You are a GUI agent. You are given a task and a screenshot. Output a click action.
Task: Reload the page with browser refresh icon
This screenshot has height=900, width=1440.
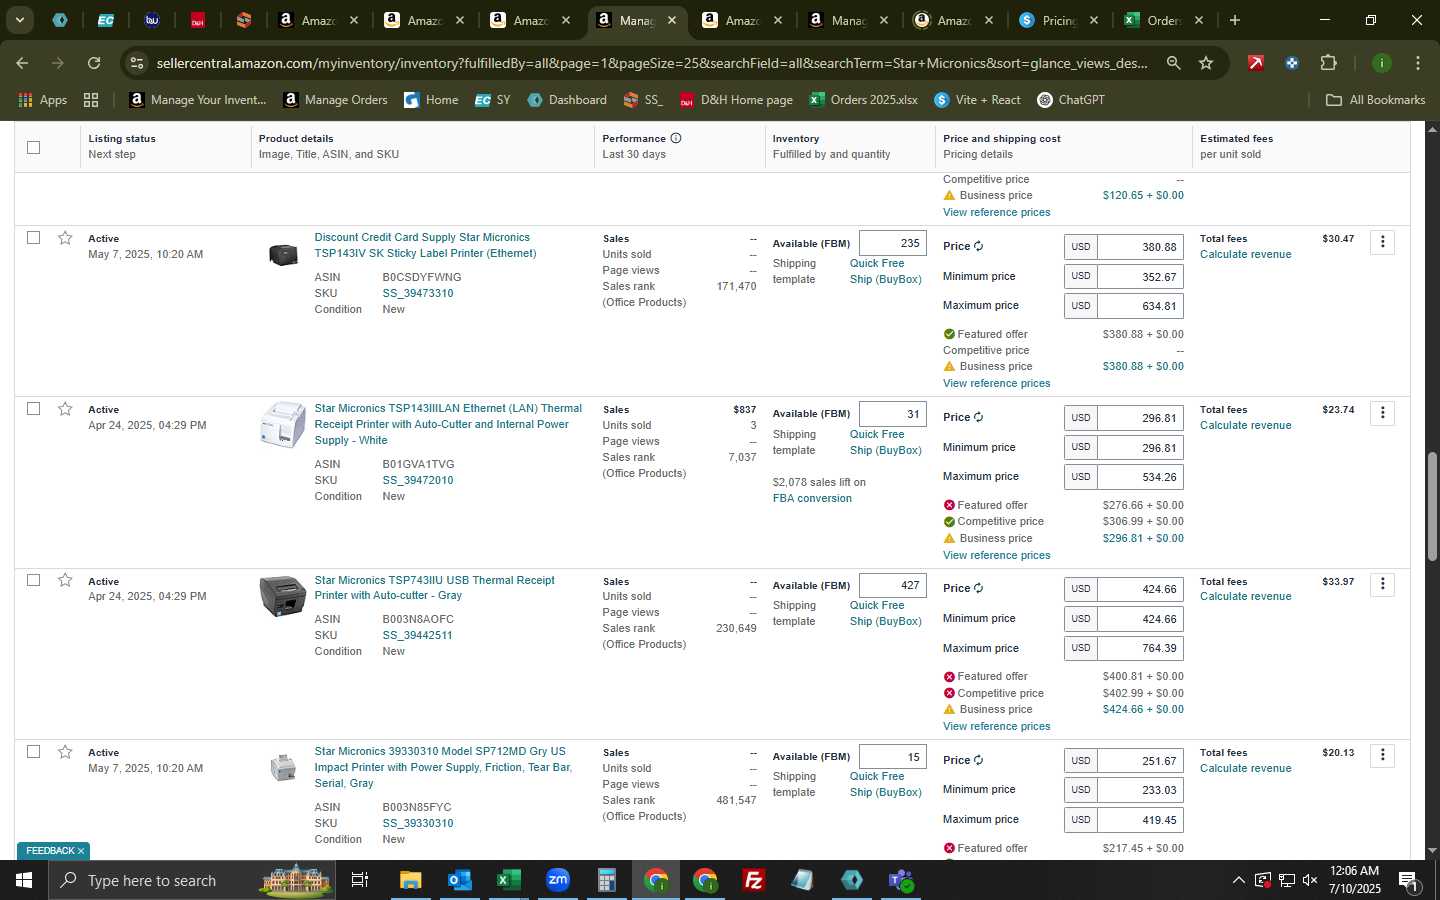94,63
